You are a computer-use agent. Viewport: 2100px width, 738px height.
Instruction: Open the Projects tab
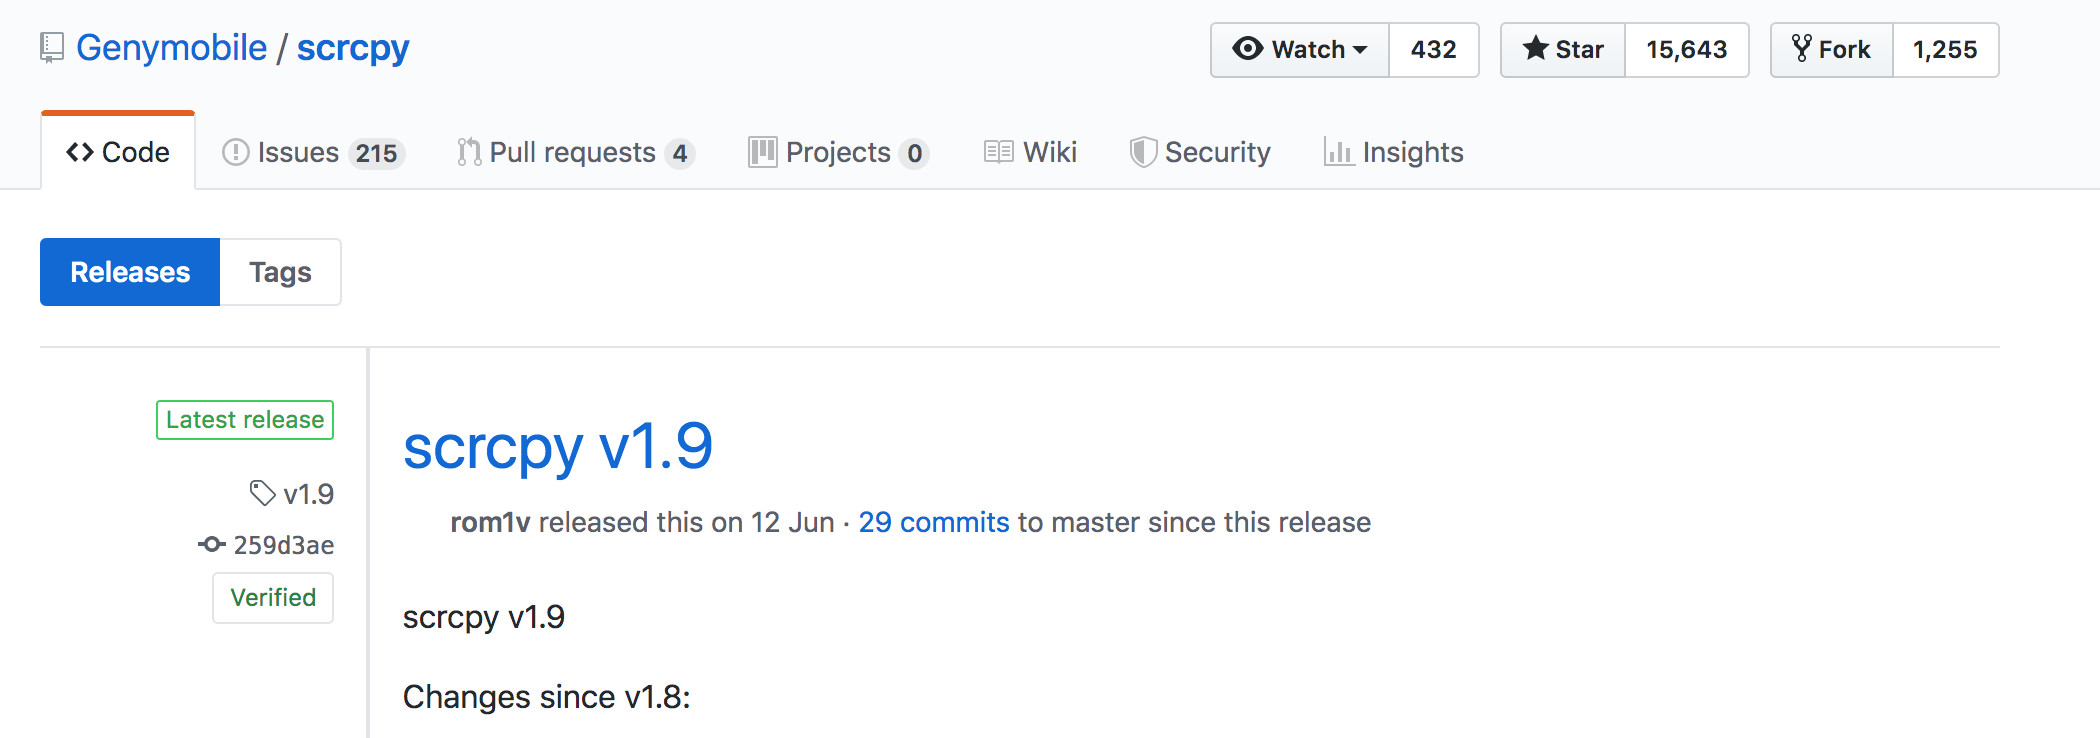(x=839, y=152)
